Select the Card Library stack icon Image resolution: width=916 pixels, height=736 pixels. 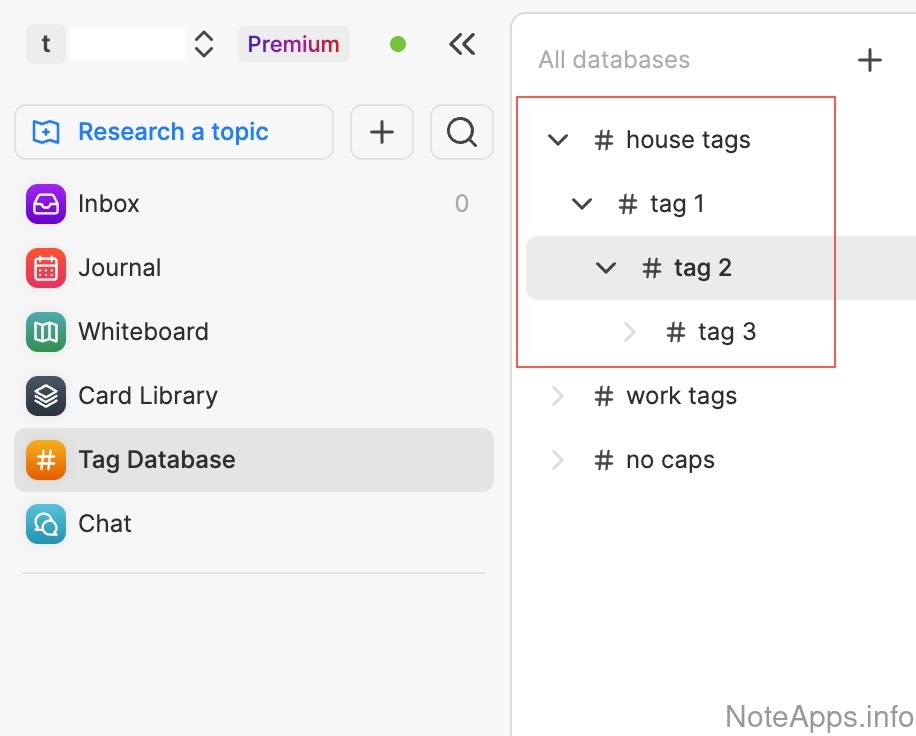(46, 396)
